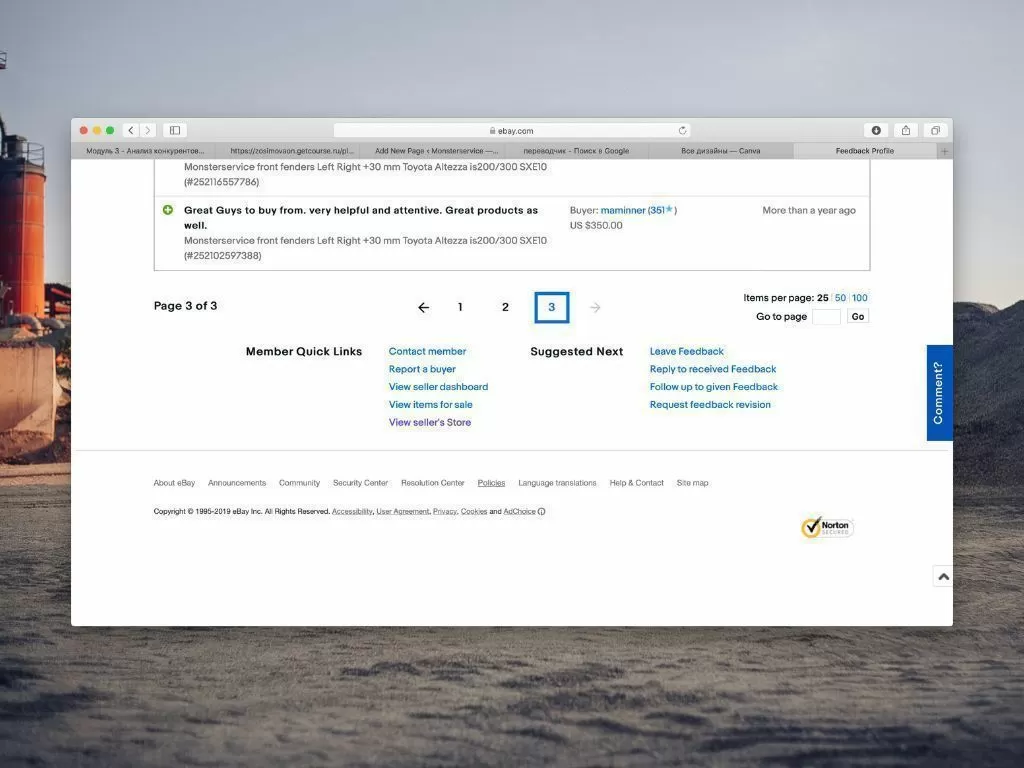Set items per page to 50

tap(840, 298)
